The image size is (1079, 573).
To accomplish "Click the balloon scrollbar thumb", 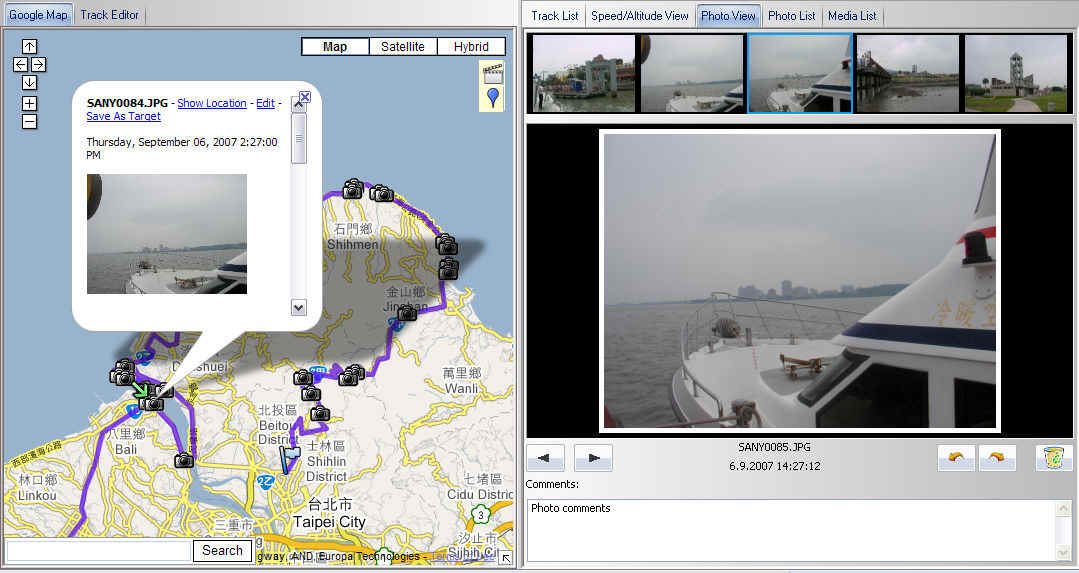I will (299, 138).
